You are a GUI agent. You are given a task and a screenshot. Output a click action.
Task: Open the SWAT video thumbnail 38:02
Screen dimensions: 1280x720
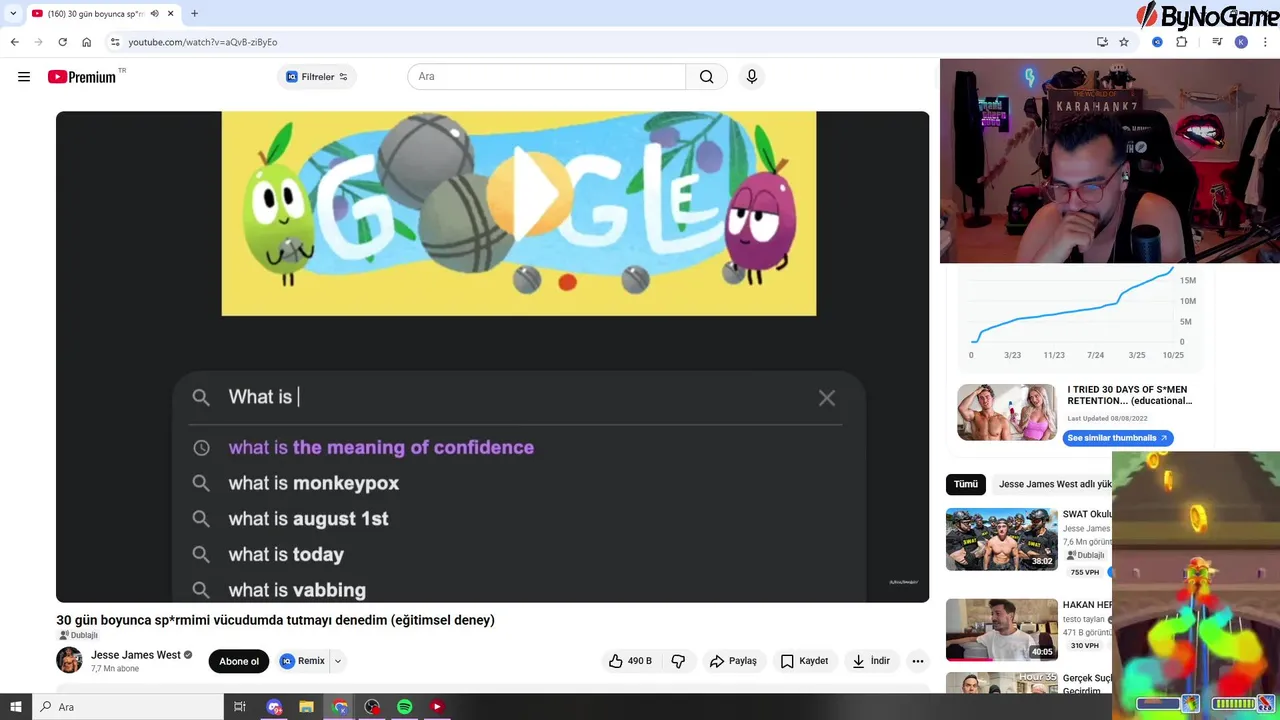tap(1002, 539)
